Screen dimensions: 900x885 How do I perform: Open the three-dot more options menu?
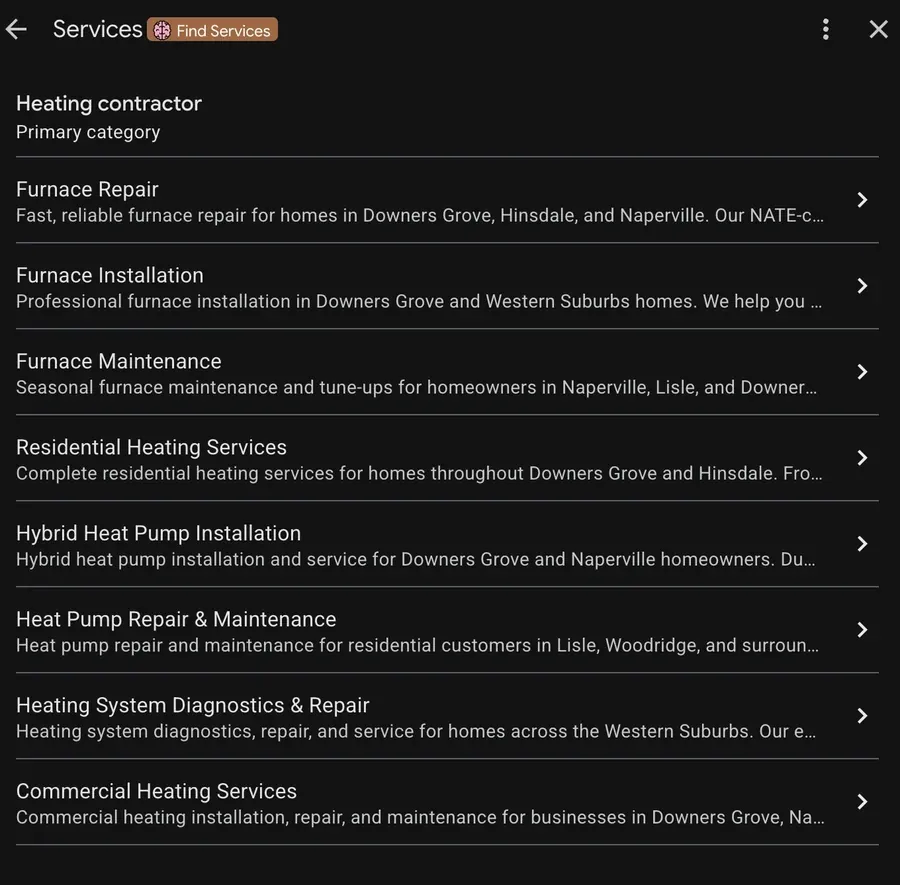click(825, 29)
